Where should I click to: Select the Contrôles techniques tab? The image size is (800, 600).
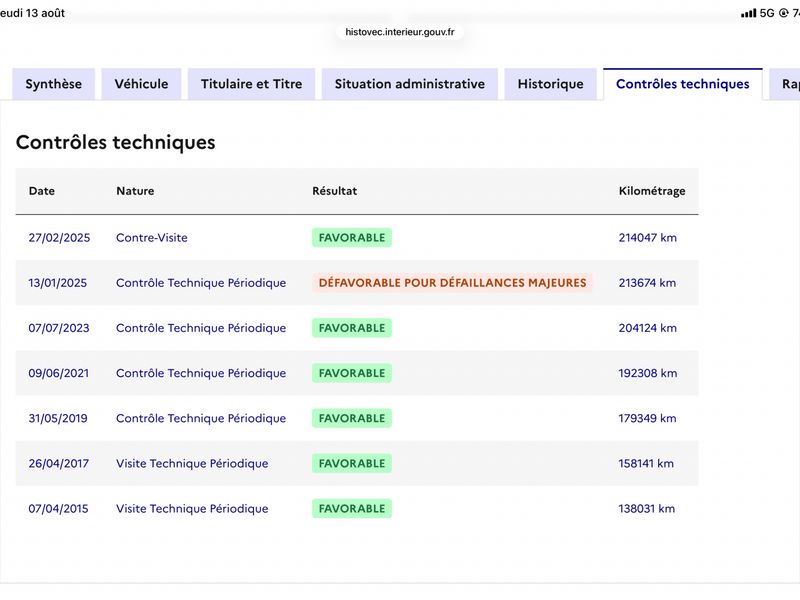(x=683, y=84)
